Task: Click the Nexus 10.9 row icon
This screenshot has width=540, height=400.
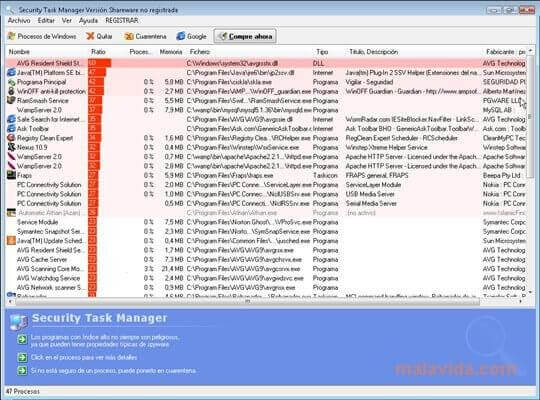Action: 11,147
